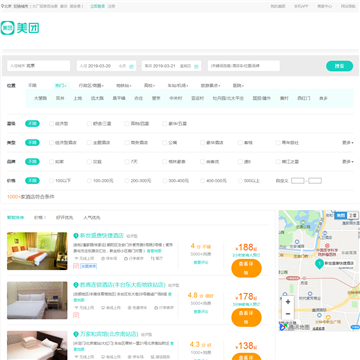Viewport: 360px width, 360px height.
Task: Click restaurant icon in 新世盛唐快捷酒店 amenities
Action: pyautogui.click(x=153, y=258)
